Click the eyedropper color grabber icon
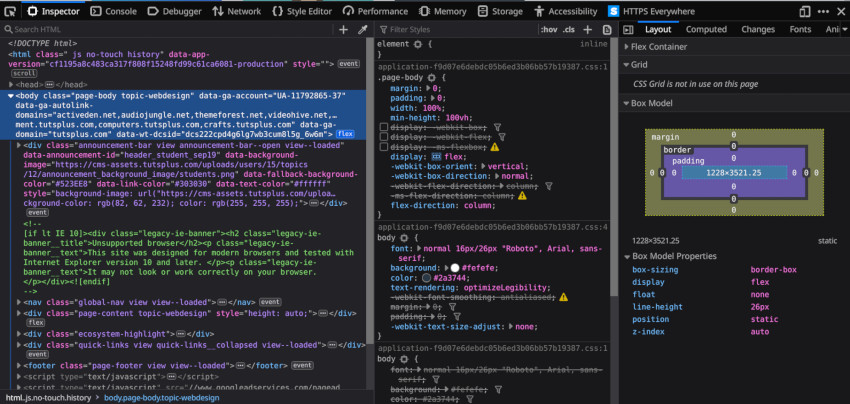Viewport: 850px width, 404px height. point(363,30)
